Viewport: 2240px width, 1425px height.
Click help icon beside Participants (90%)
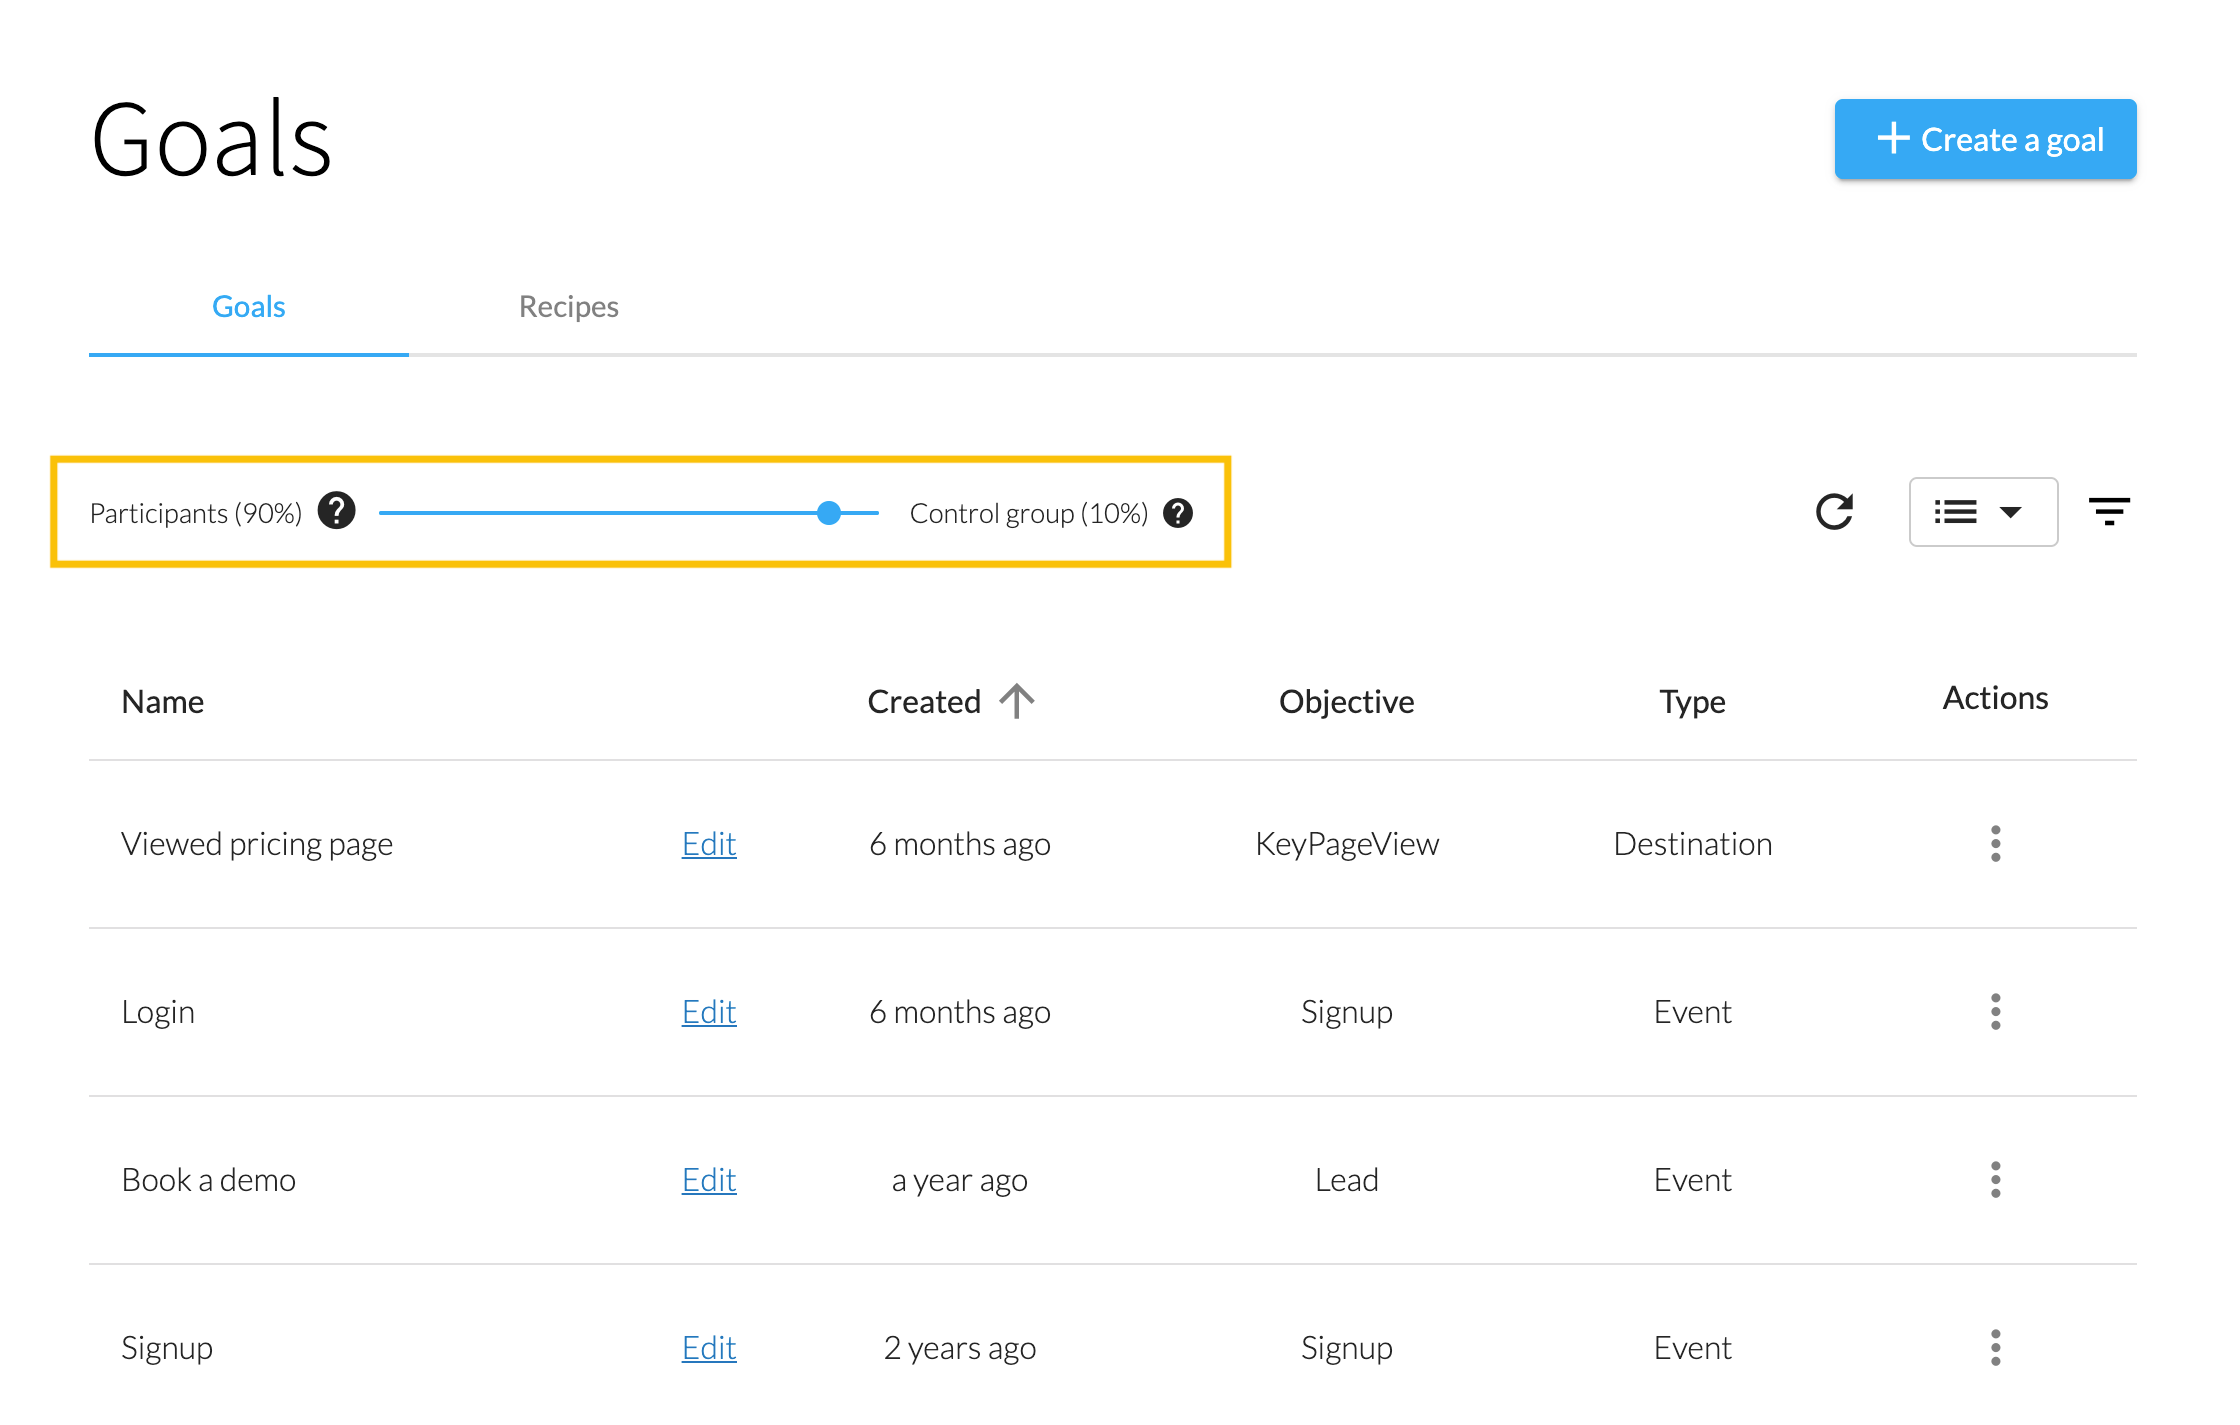[x=337, y=511]
